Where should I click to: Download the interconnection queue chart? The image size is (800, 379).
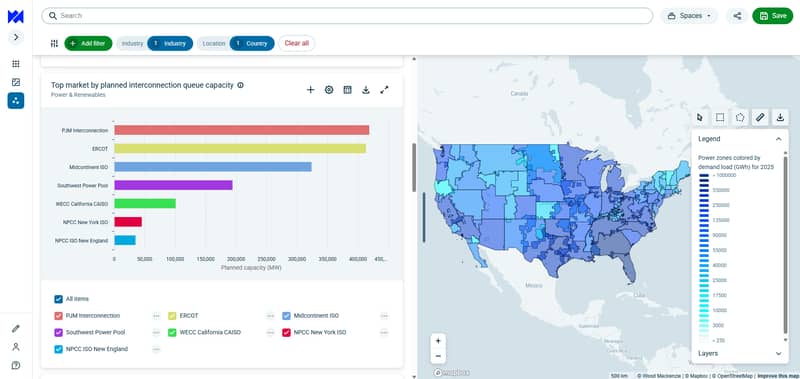[365, 90]
